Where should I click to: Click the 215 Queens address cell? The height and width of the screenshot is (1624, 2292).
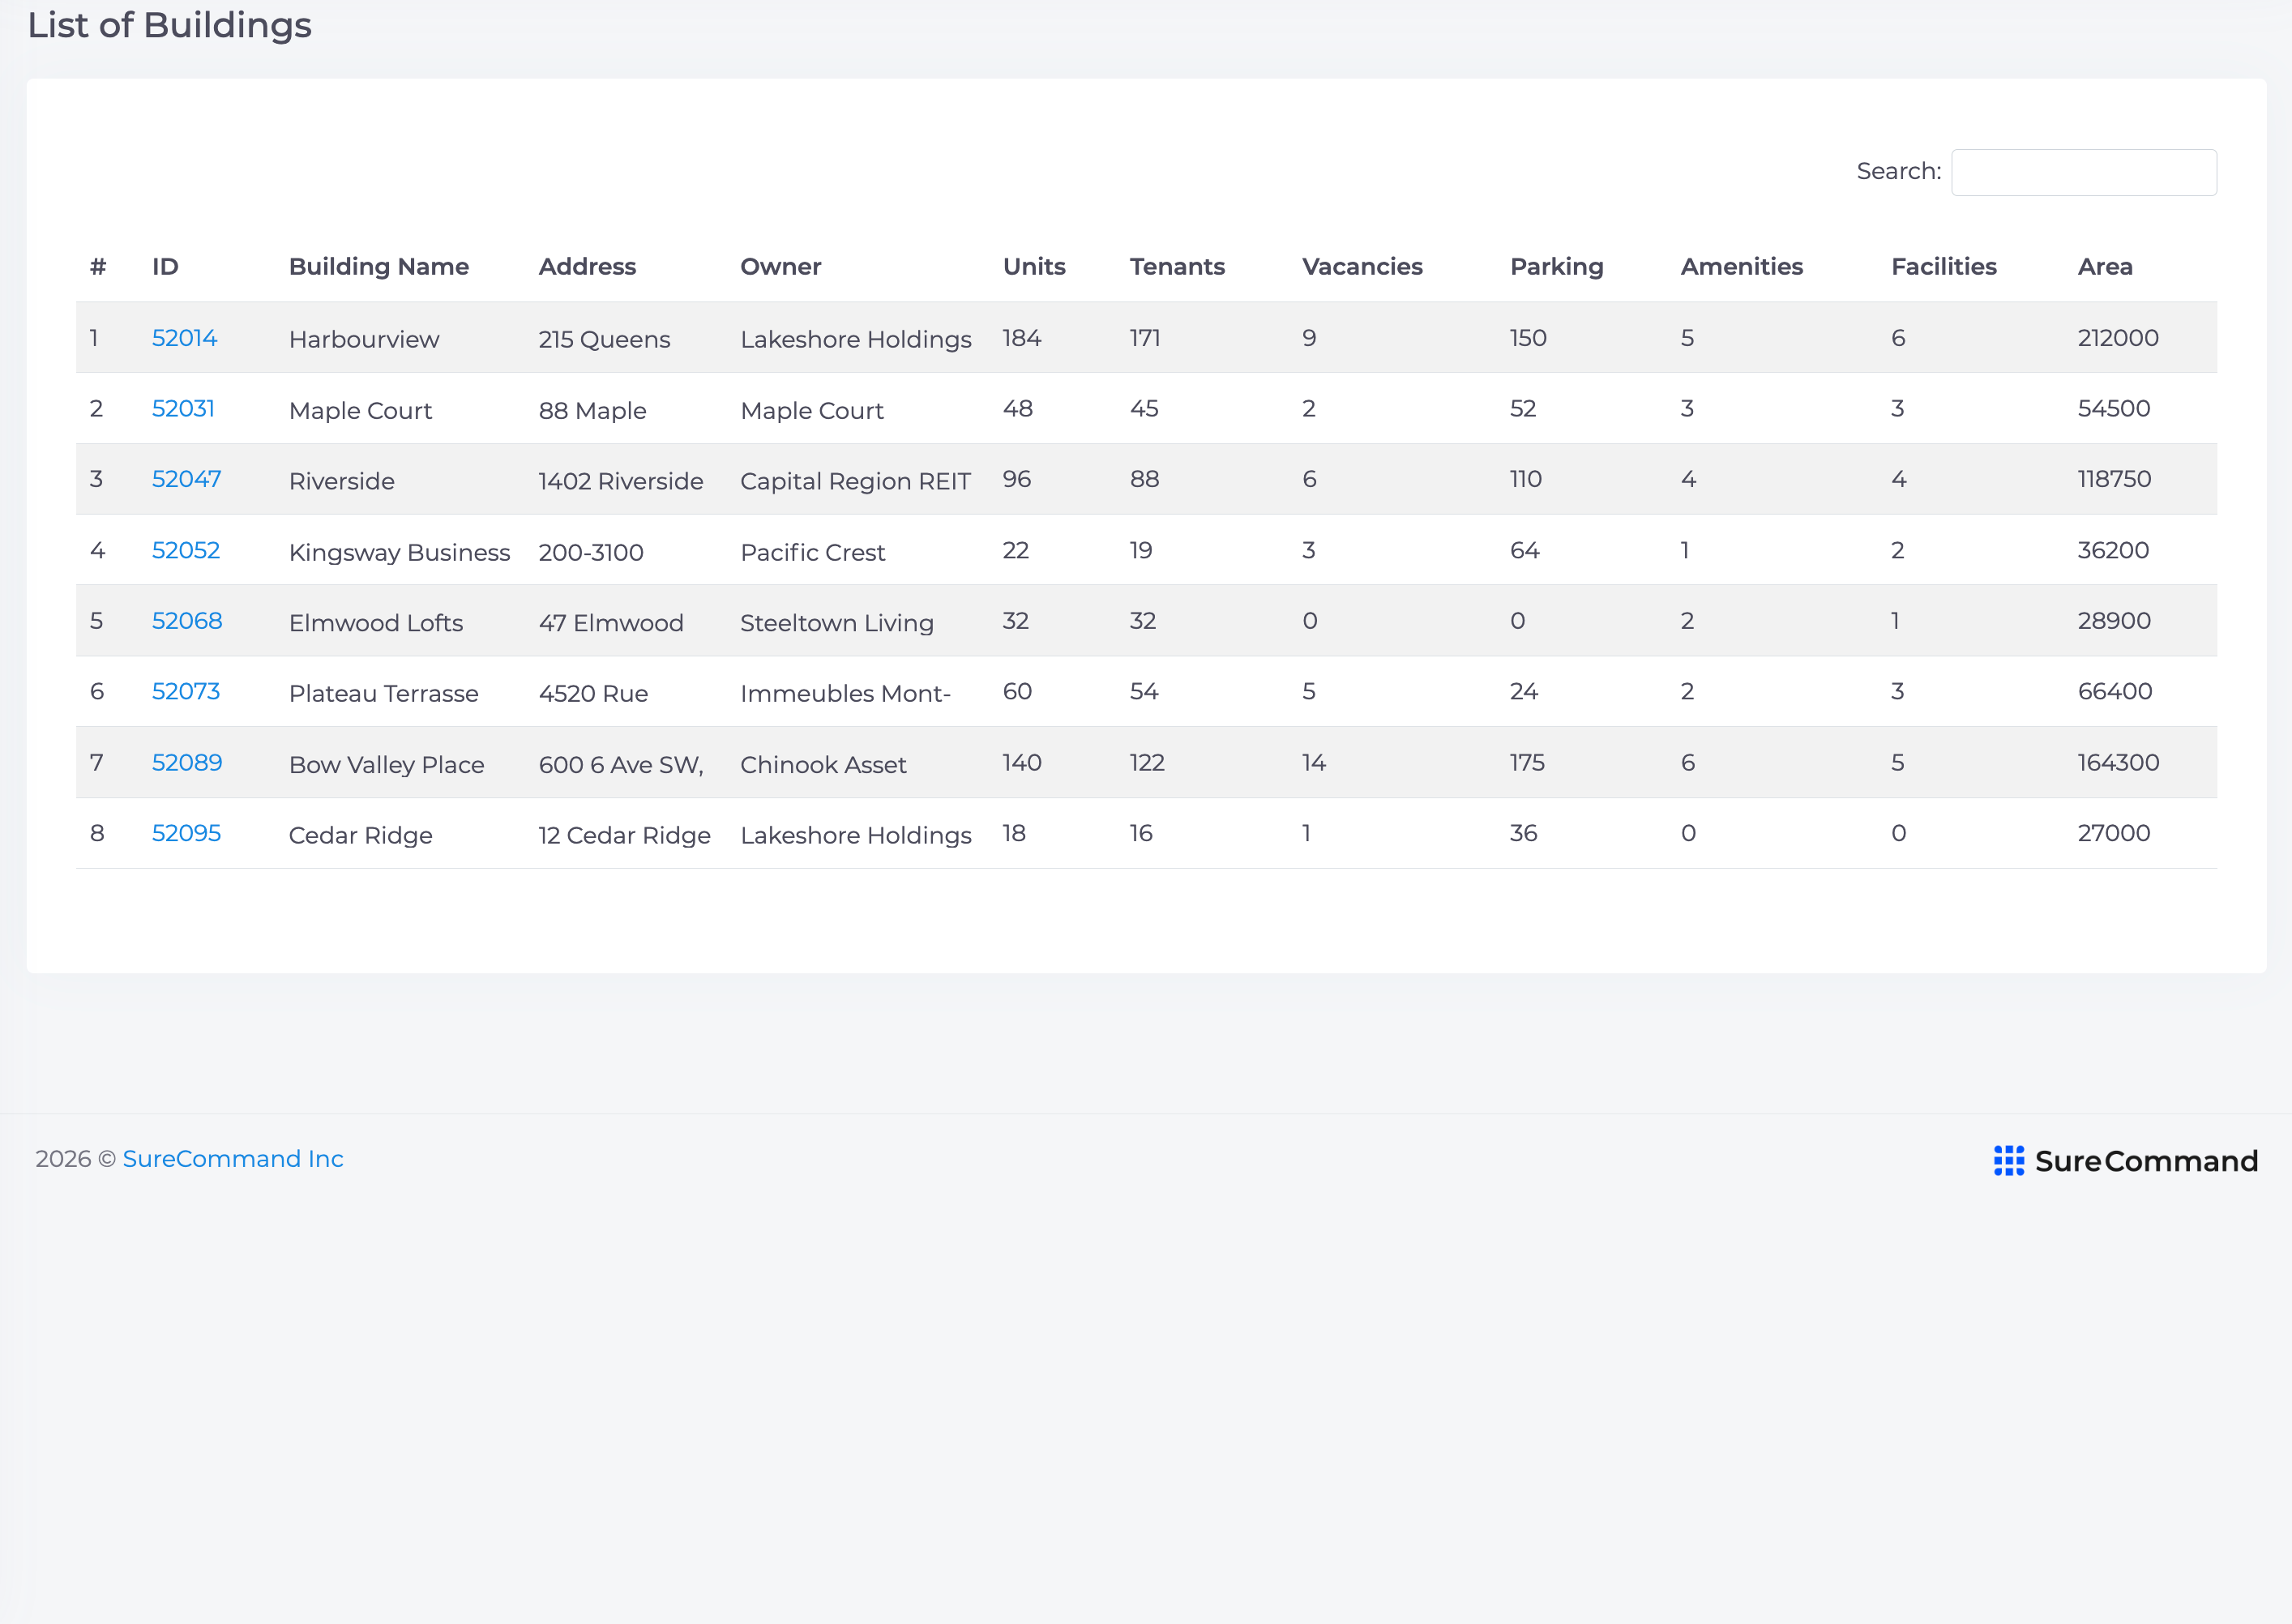point(604,339)
